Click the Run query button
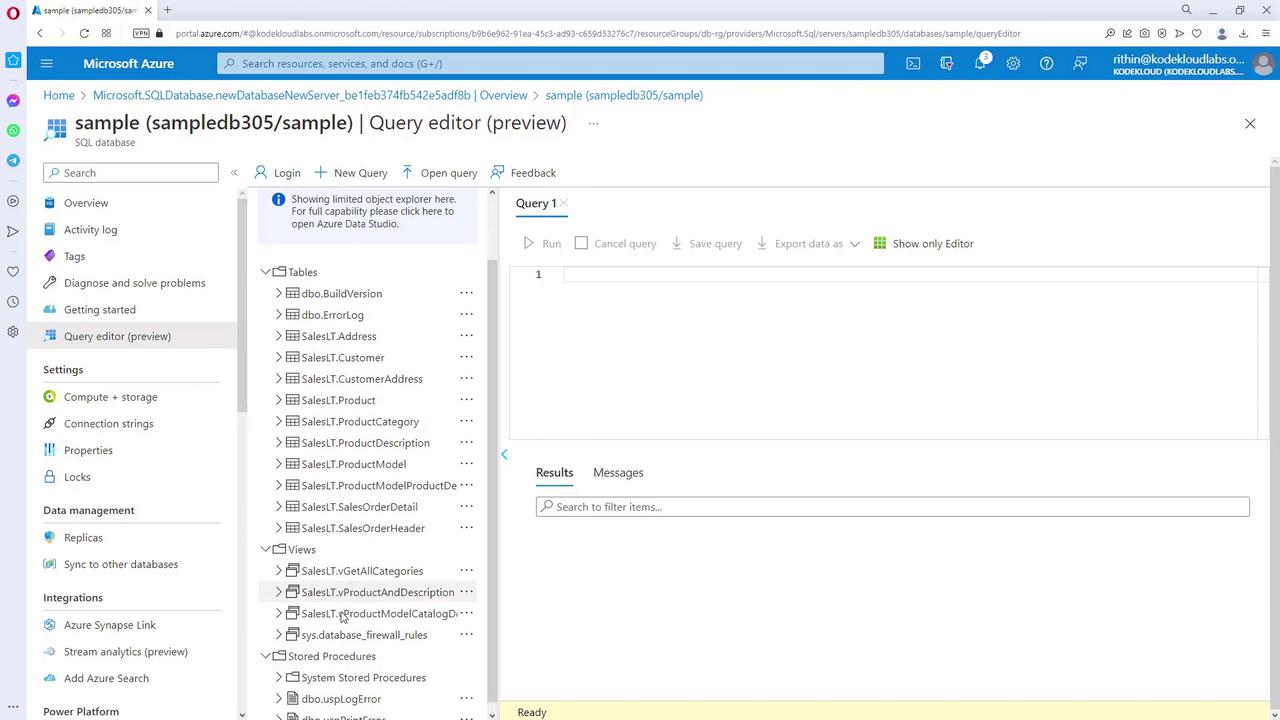The height and width of the screenshot is (720, 1280). pos(543,243)
